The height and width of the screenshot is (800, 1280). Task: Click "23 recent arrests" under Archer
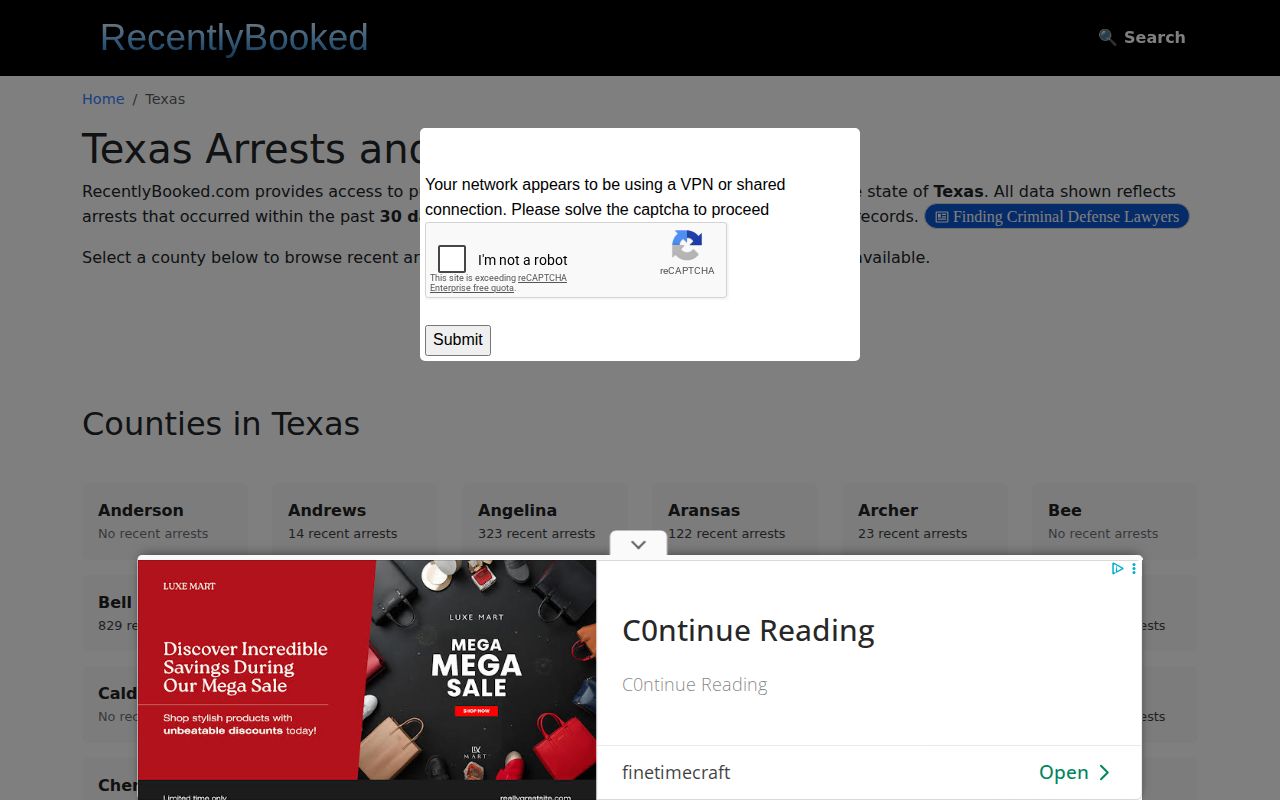point(913,534)
